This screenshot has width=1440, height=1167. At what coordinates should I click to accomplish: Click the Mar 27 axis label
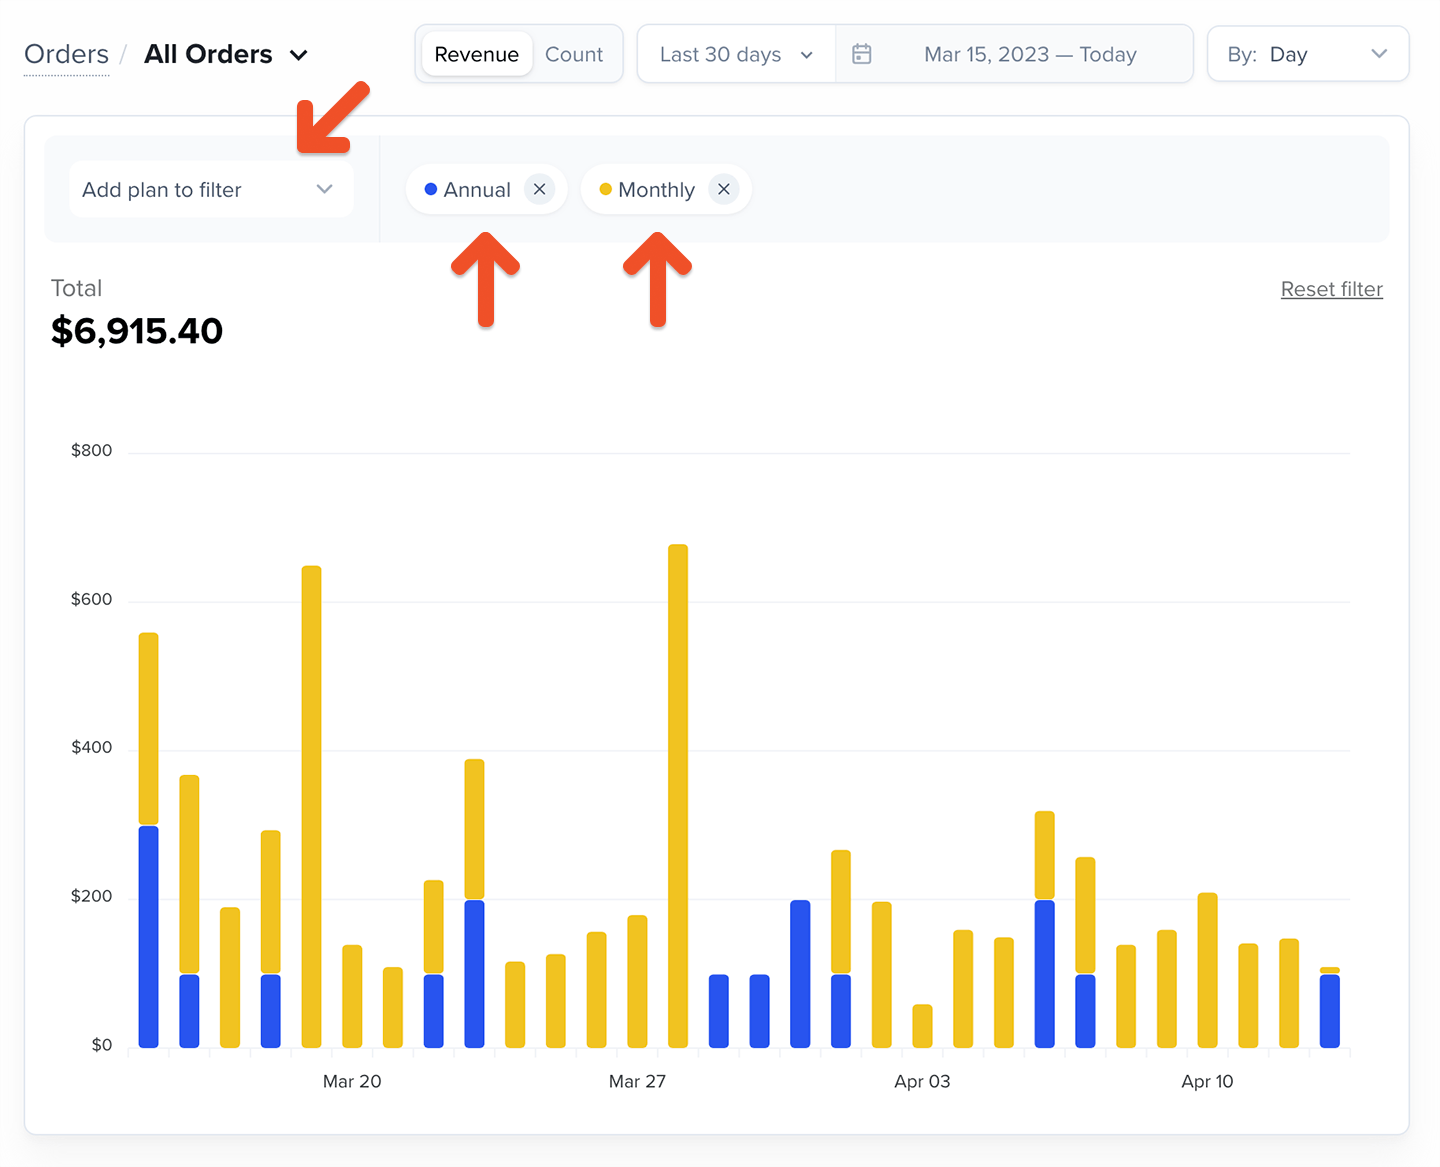pyautogui.click(x=637, y=1081)
